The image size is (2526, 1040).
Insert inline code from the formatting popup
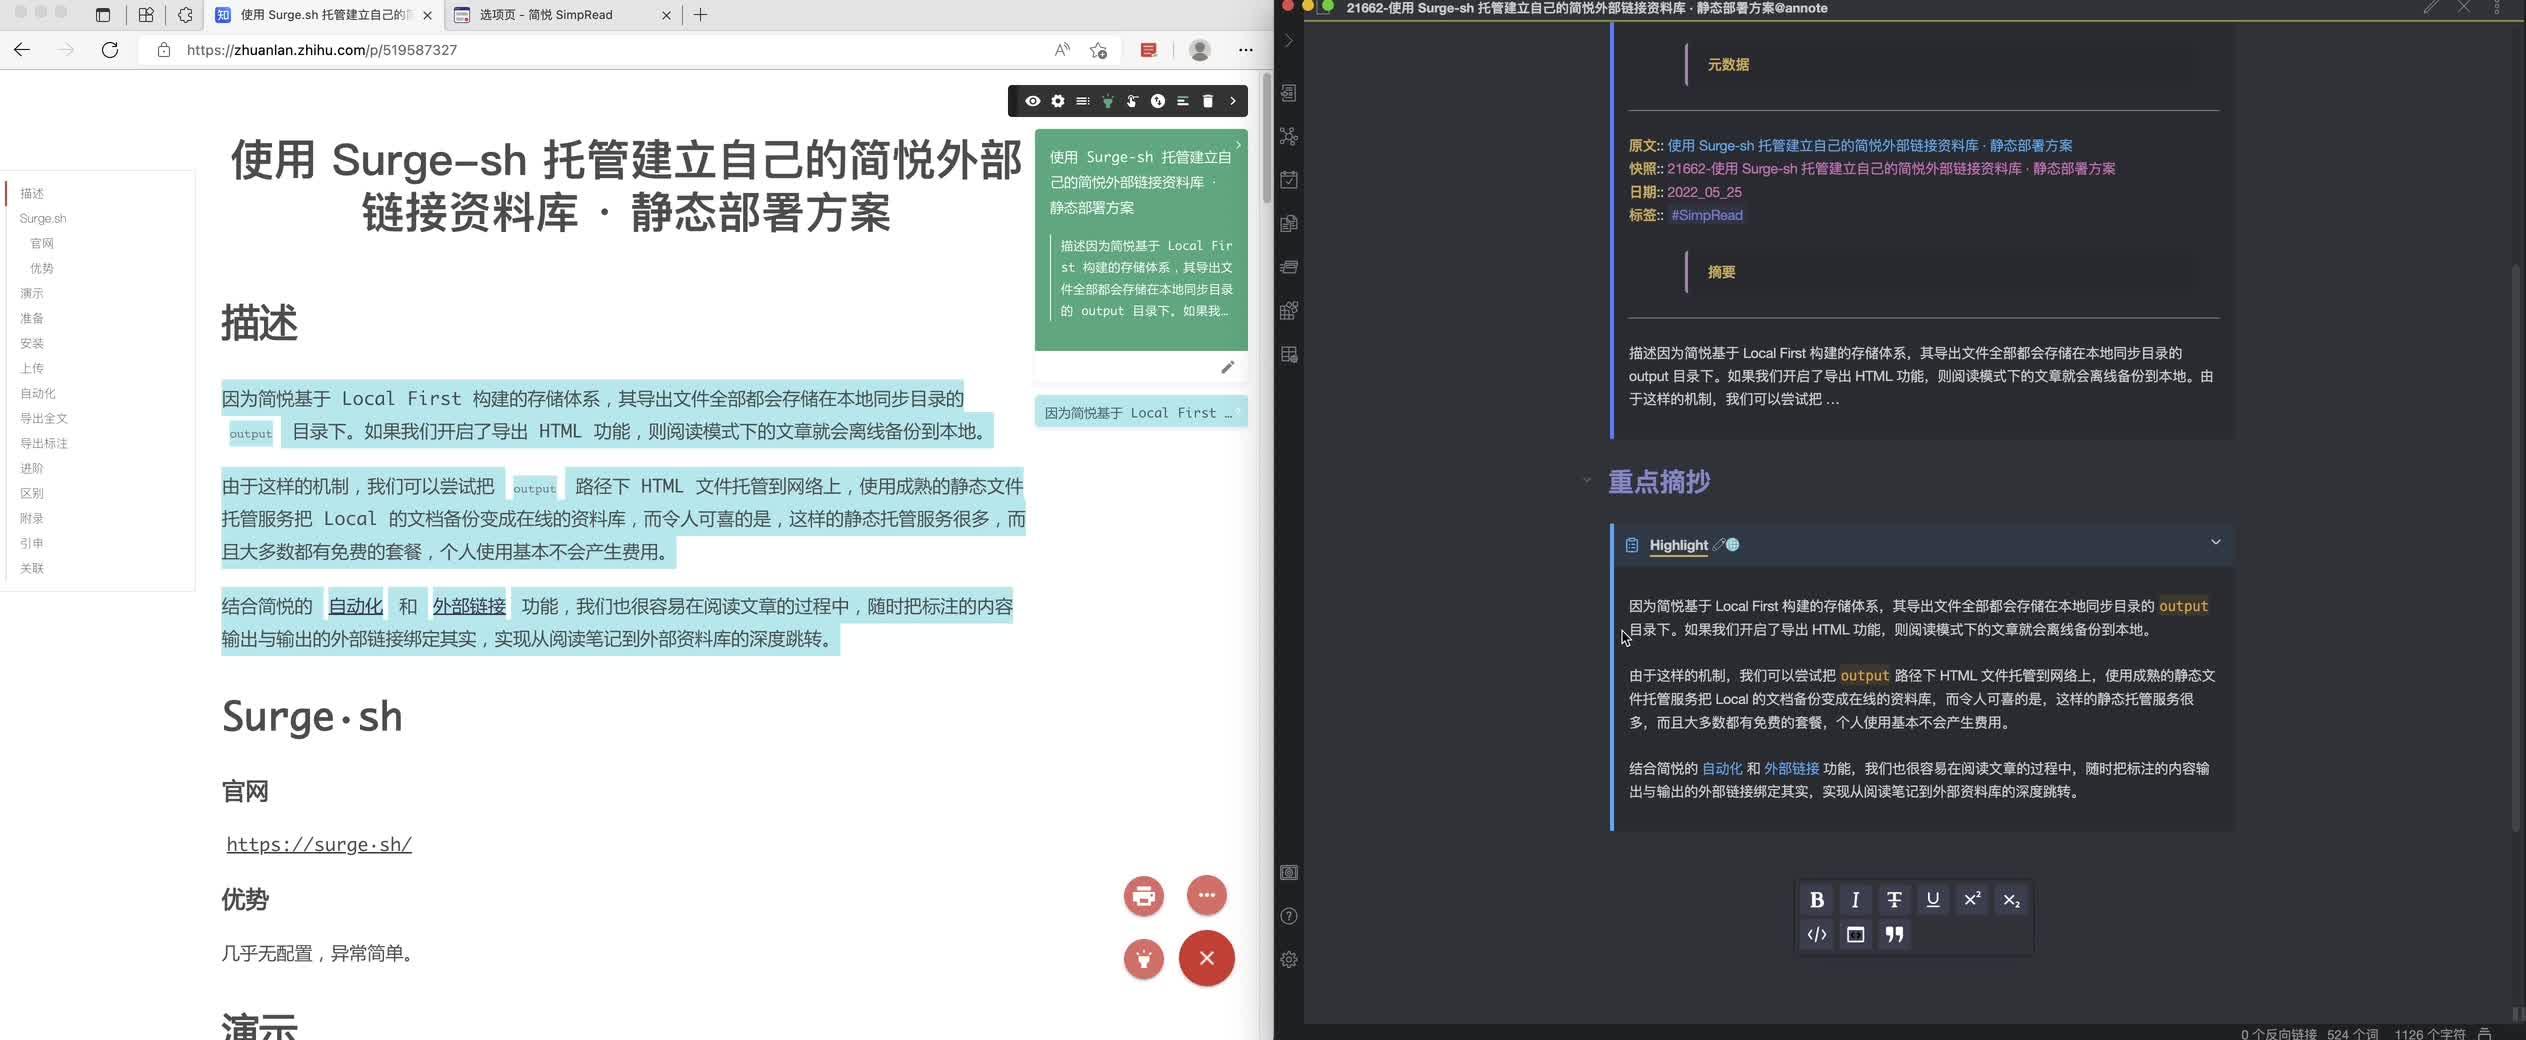1816,934
